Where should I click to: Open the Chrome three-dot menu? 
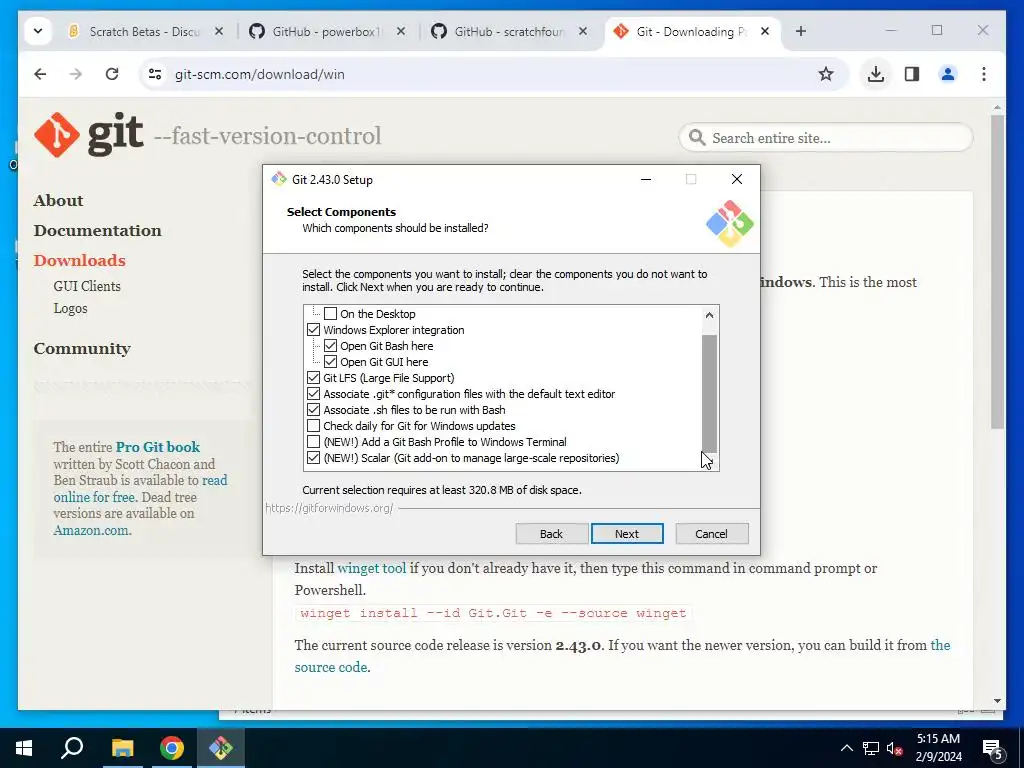pos(984,74)
